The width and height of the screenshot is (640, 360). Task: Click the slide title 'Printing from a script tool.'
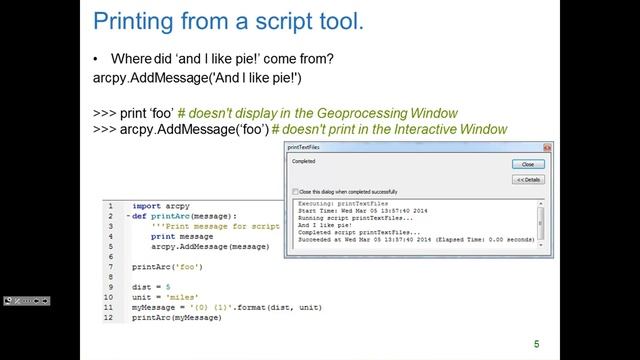pyautogui.click(x=228, y=21)
